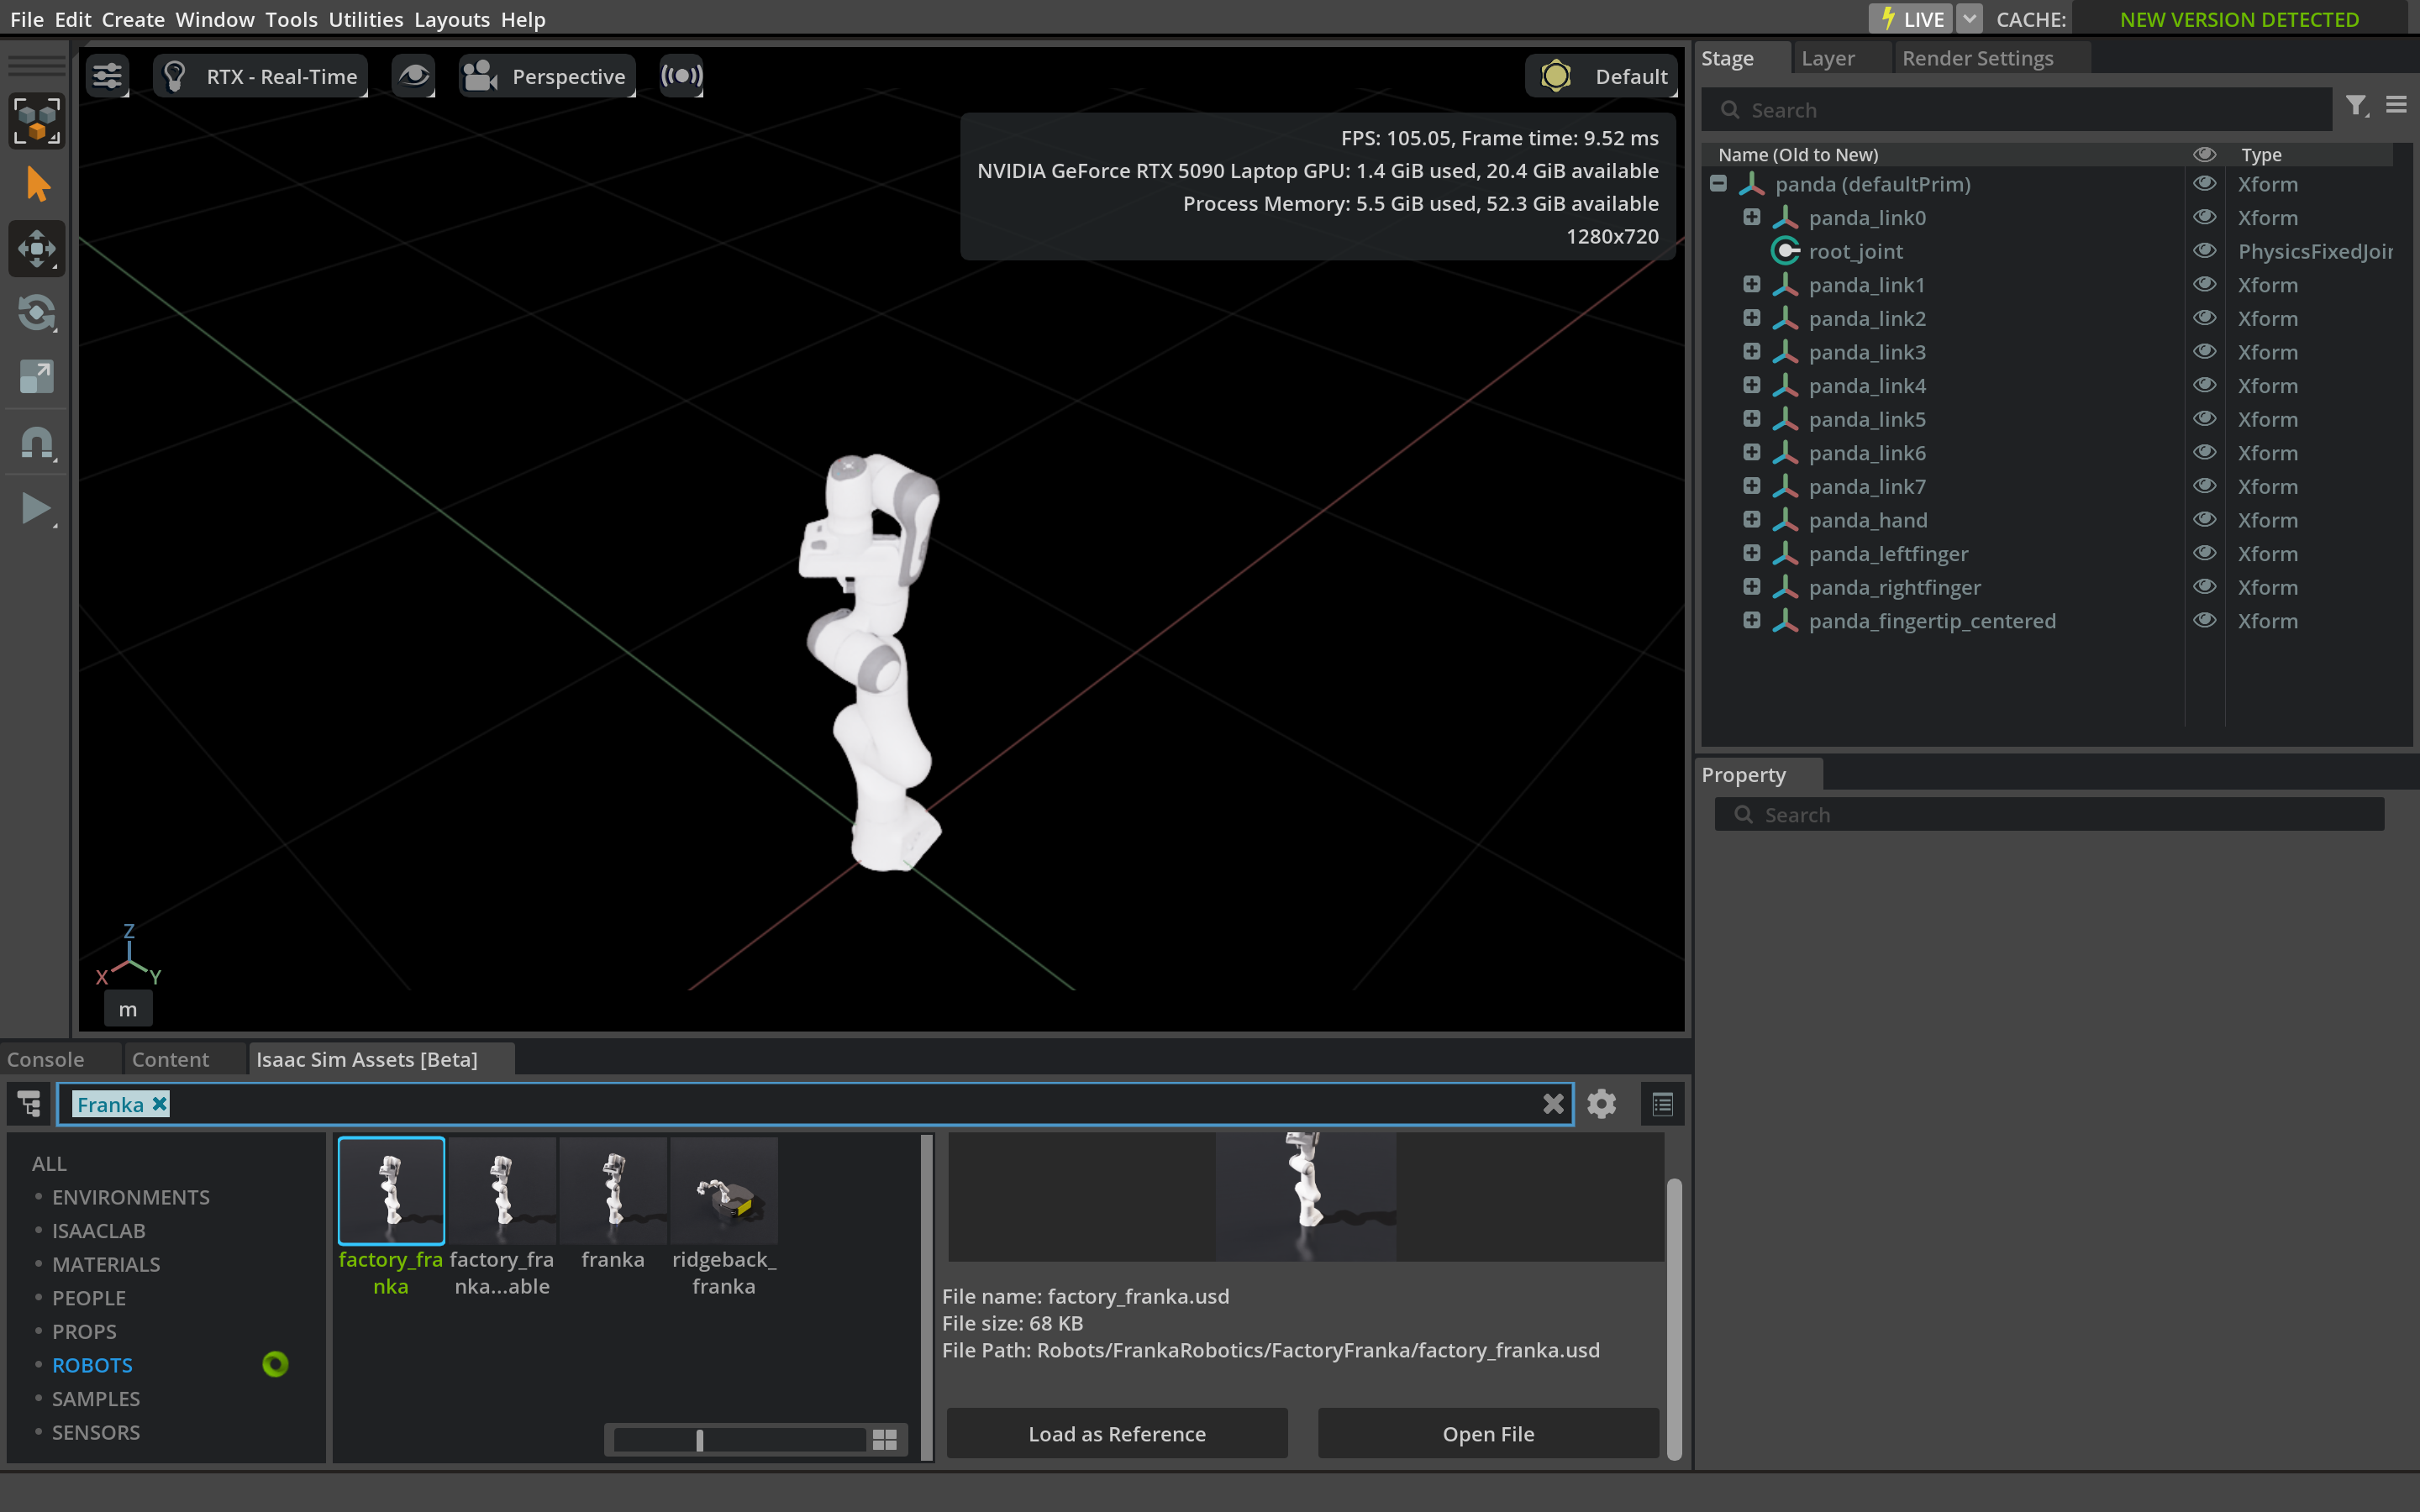Open viewport settings sliders icon
Screen dimensions: 2420x1512
(x=107, y=76)
